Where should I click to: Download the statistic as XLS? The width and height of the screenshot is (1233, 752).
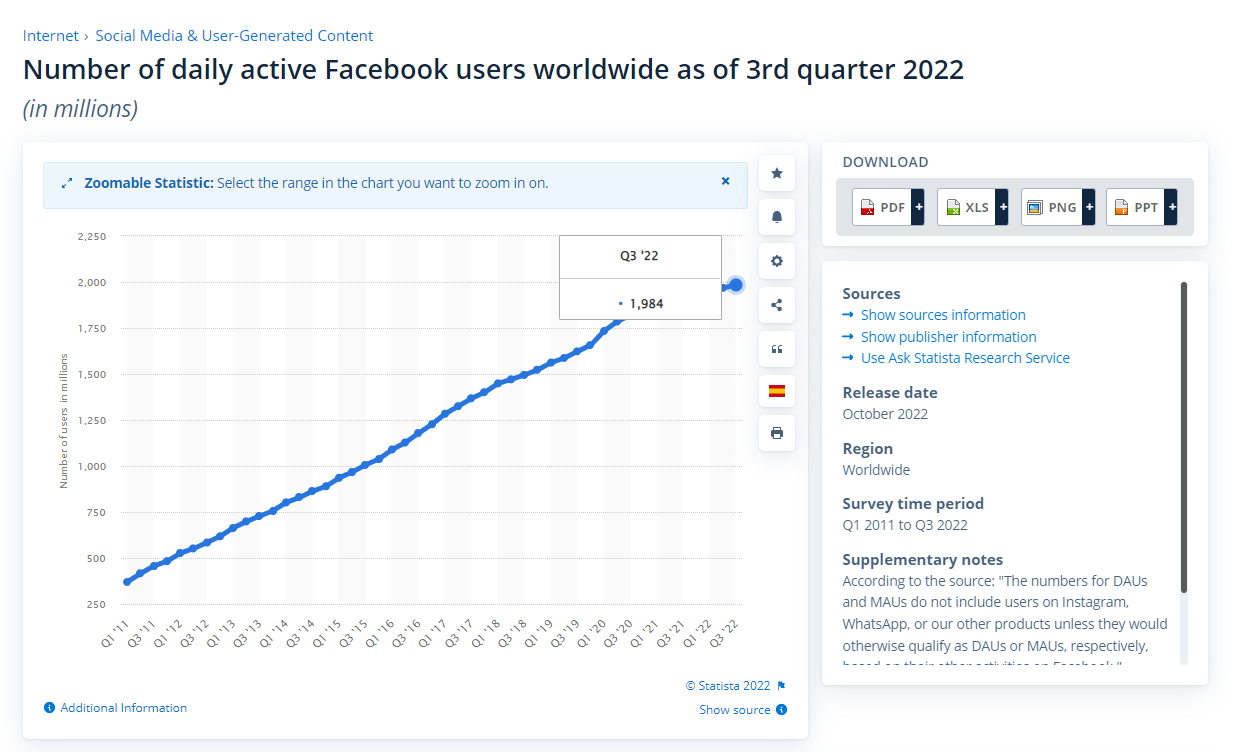coord(966,207)
